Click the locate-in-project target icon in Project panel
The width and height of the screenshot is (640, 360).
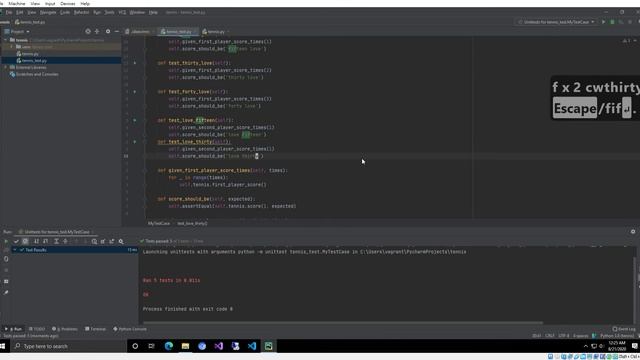pyautogui.click(x=88, y=31)
